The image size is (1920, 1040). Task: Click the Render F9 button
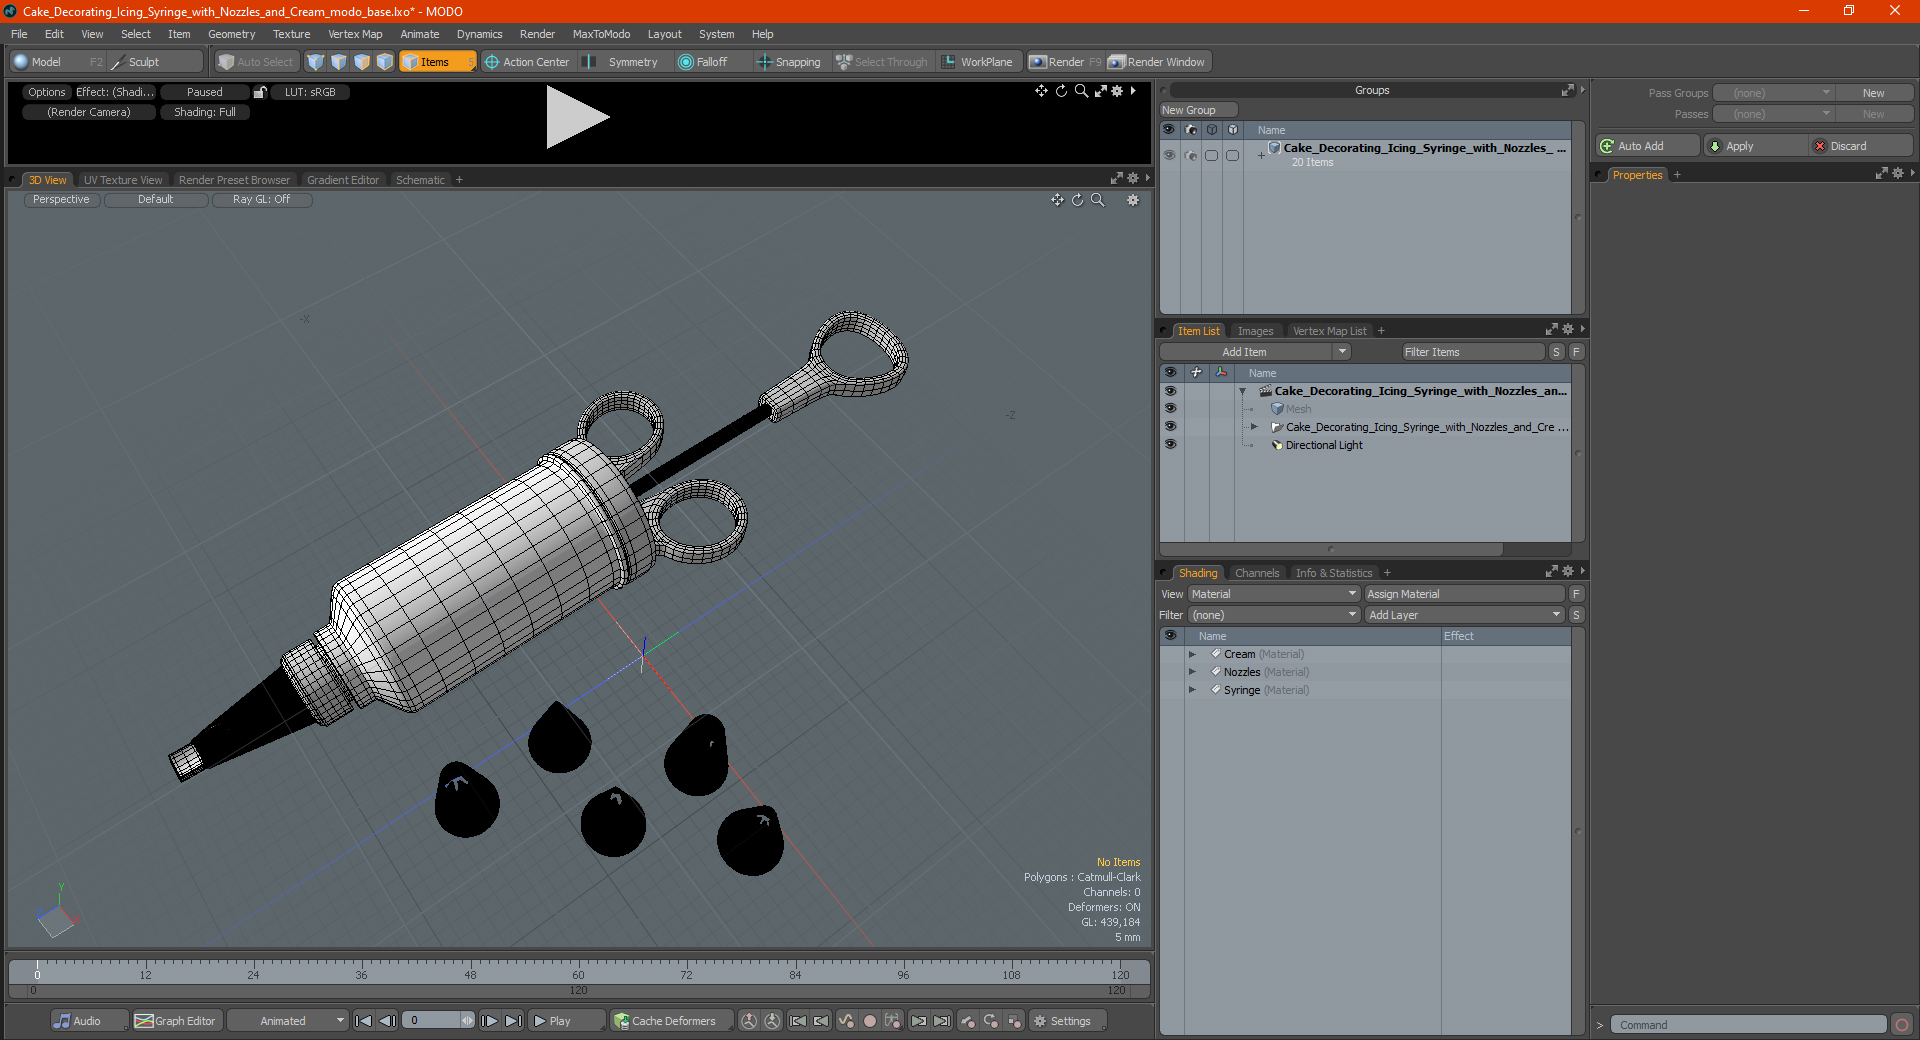tap(1065, 62)
